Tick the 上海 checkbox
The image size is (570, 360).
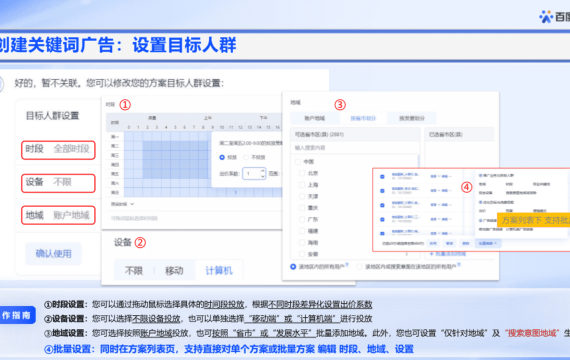[302, 185]
